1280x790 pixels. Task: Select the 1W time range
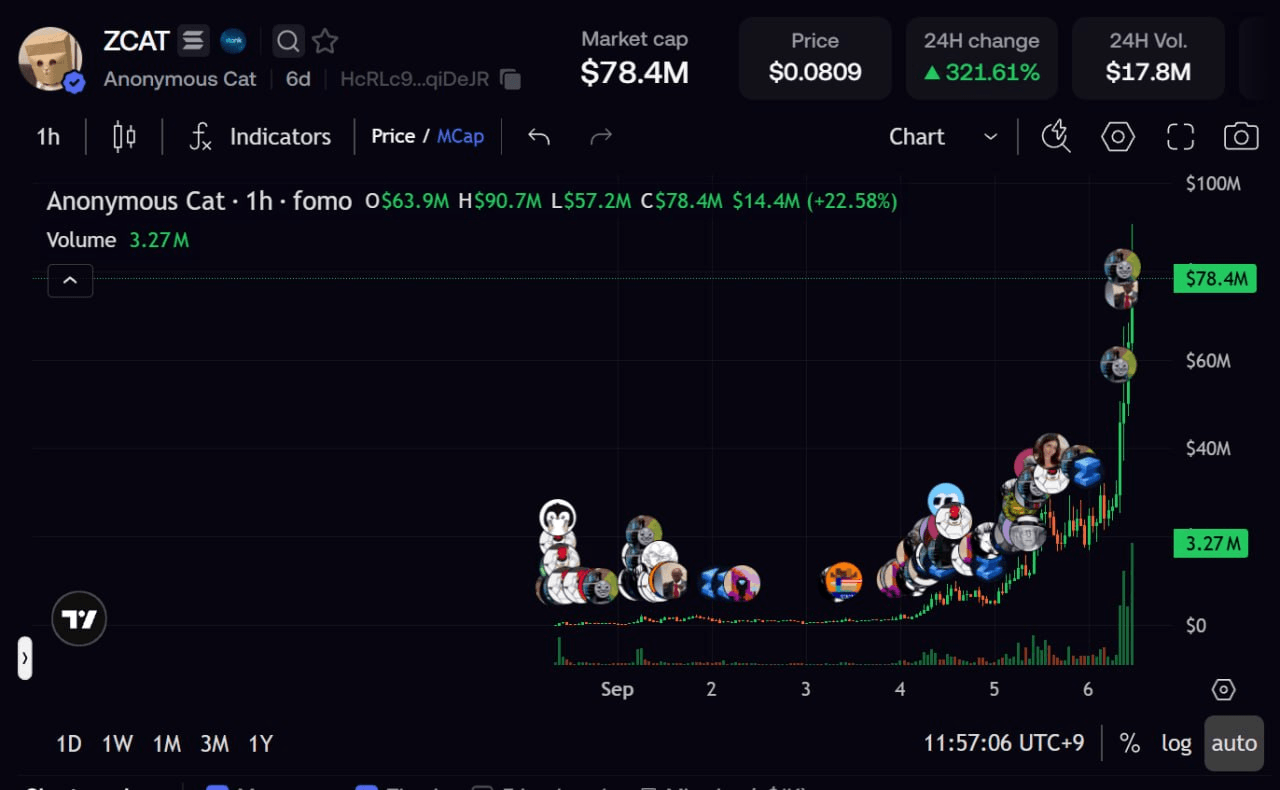click(x=117, y=743)
